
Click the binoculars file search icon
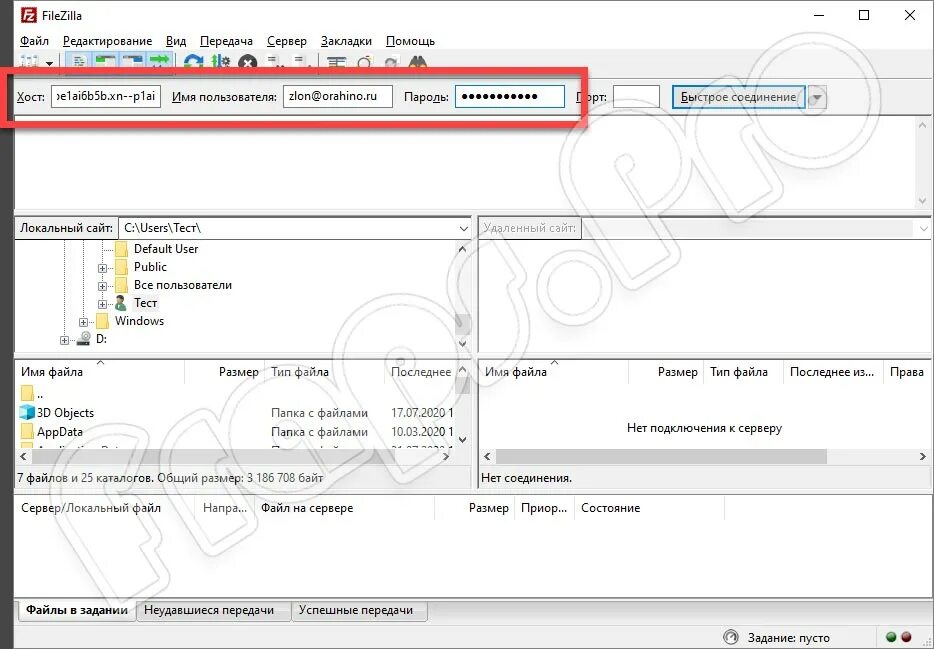click(418, 63)
